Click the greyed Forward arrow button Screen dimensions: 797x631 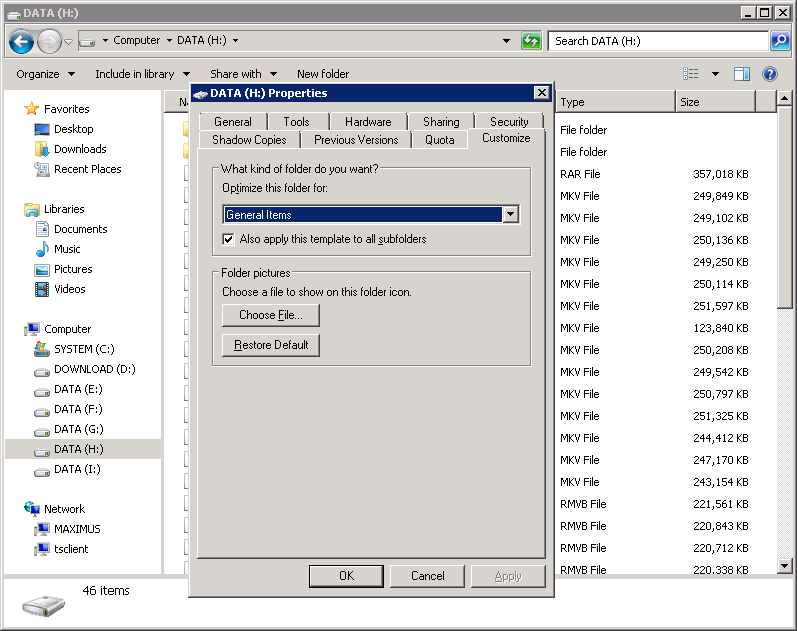click(x=49, y=41)
